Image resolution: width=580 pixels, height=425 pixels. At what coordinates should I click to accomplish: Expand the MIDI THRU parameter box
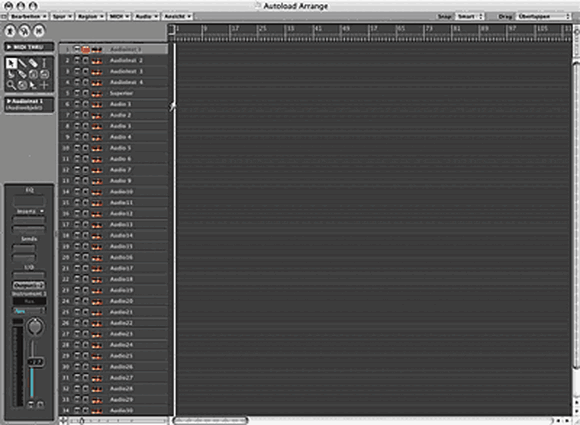[9, 47]
